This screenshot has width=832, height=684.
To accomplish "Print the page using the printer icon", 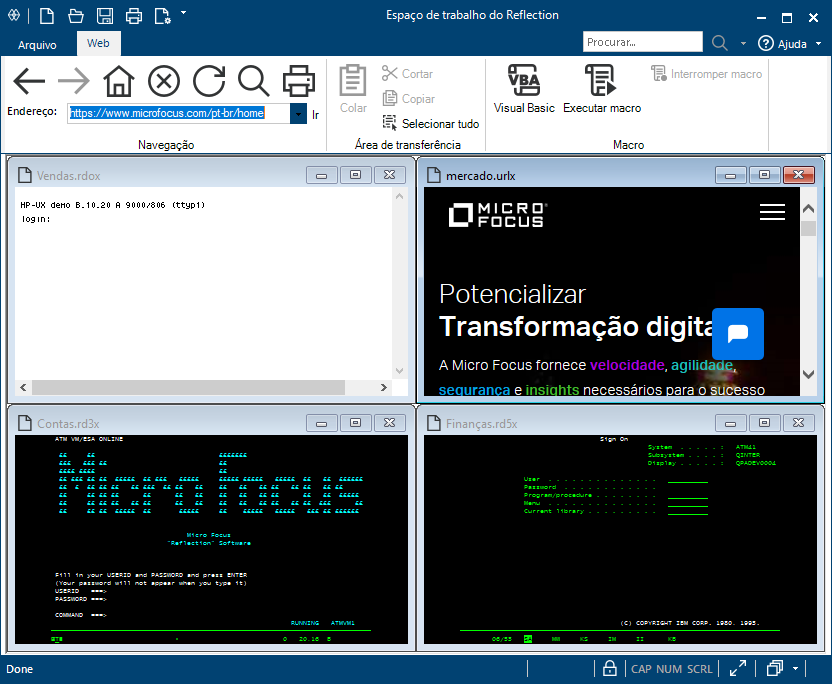I will coord(298,81).
